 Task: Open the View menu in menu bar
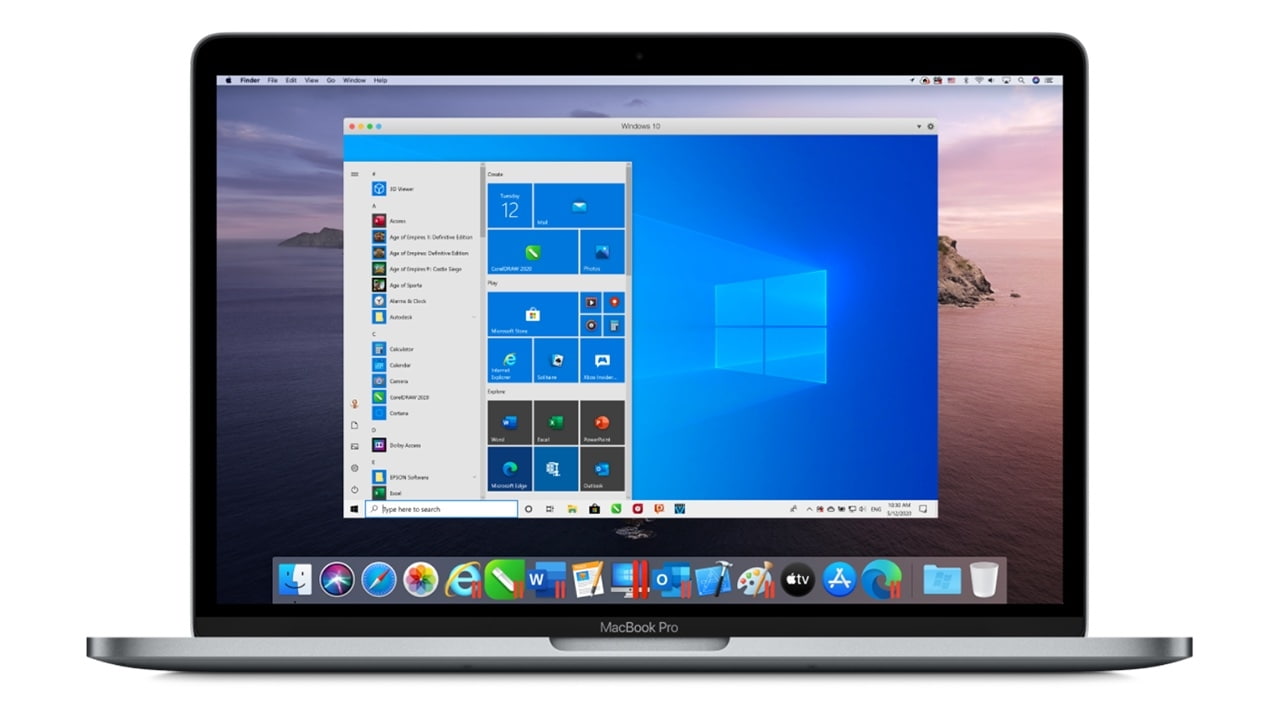click(311, 80)
